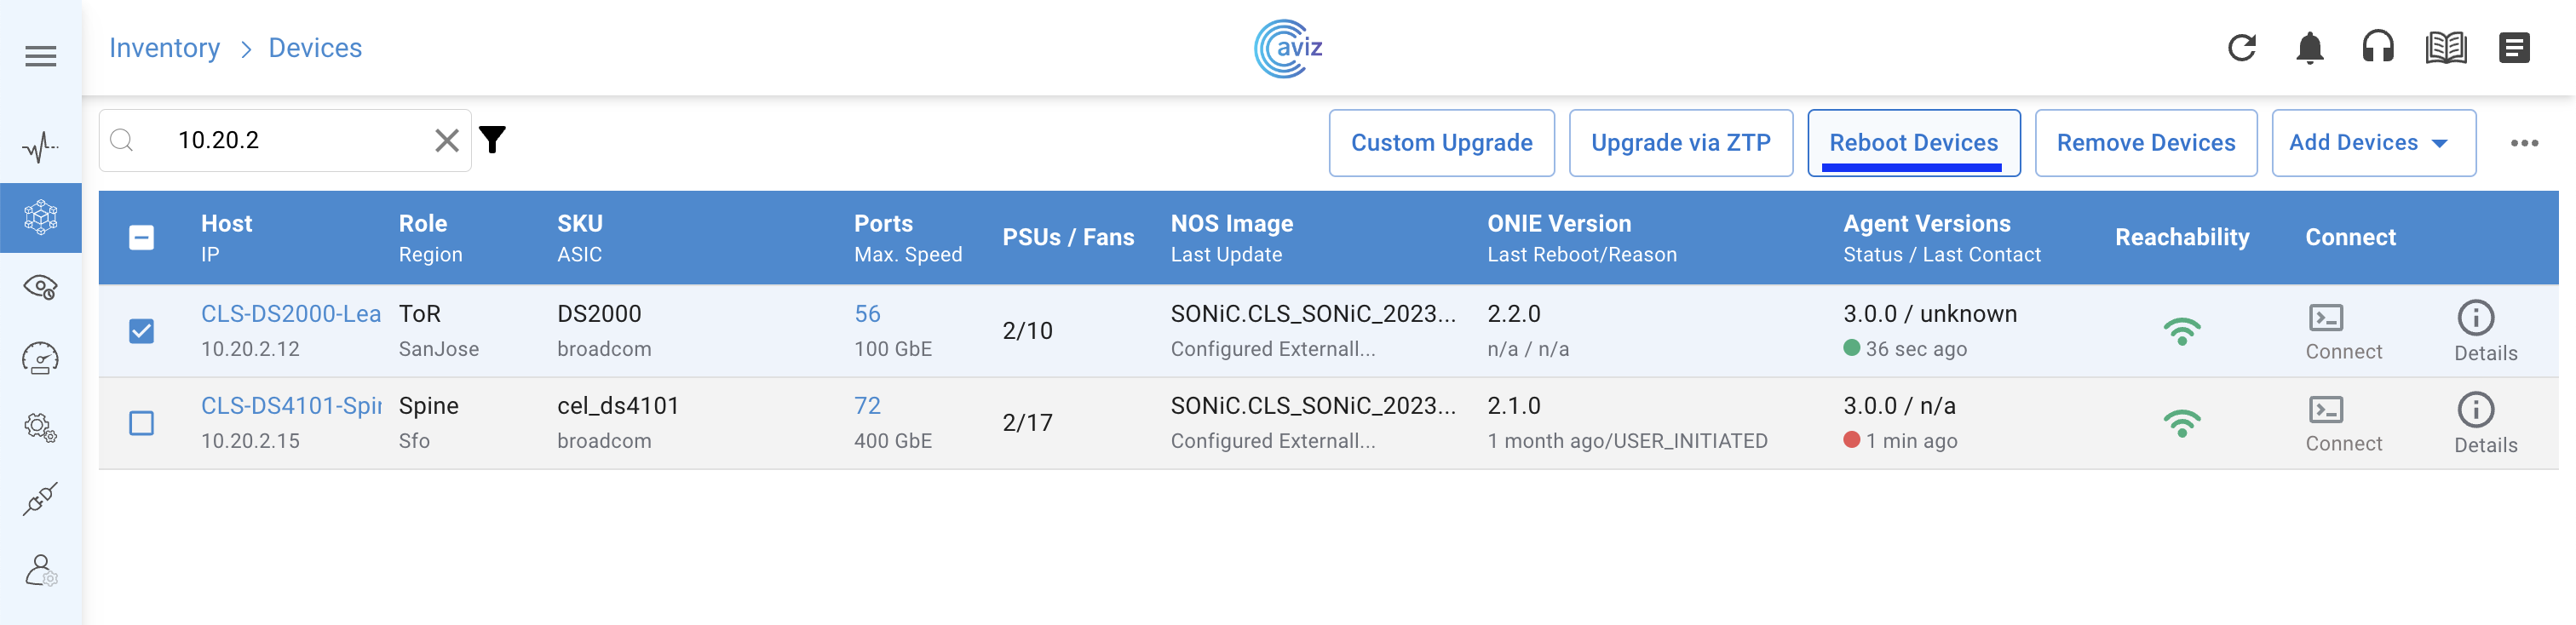The width and height of the screenshot is (2576, 625).
Task: Open the three-dots more options menu
Action: pyautogui.click(x=2523, y=143)
